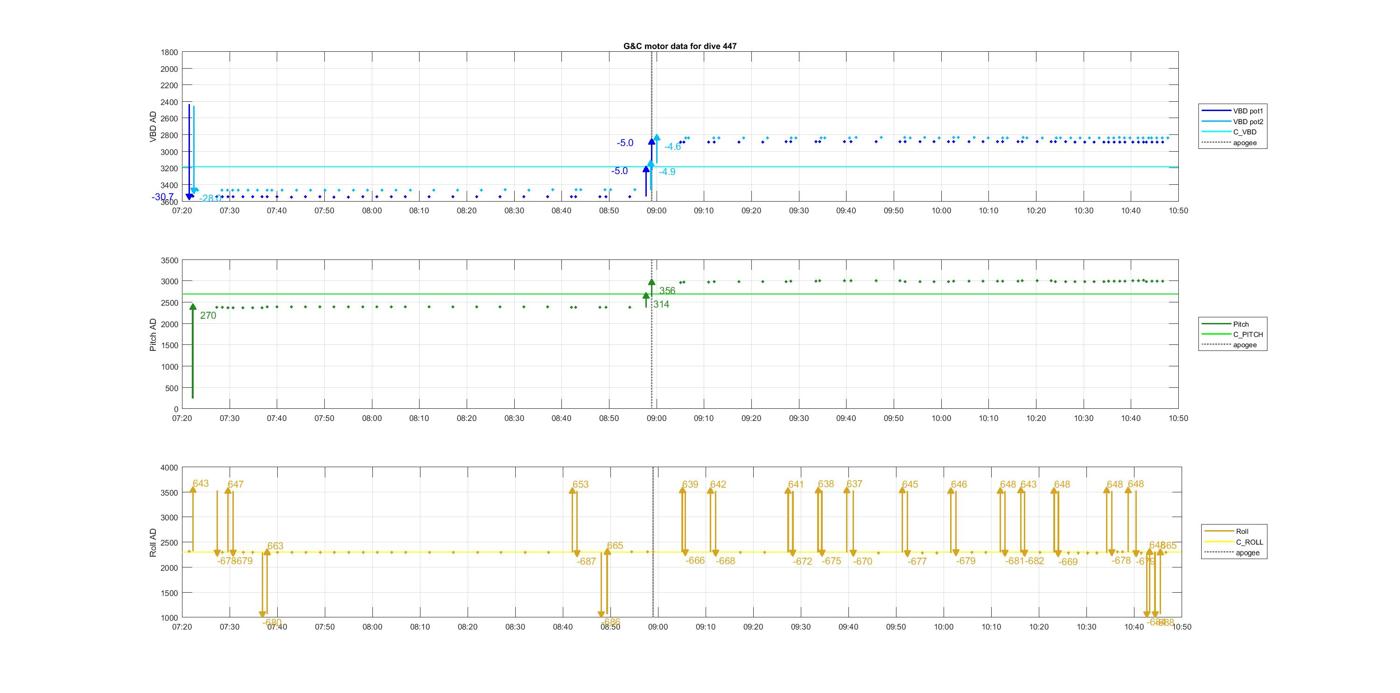Click the '643' roll label near 07:20

point(201,484)
